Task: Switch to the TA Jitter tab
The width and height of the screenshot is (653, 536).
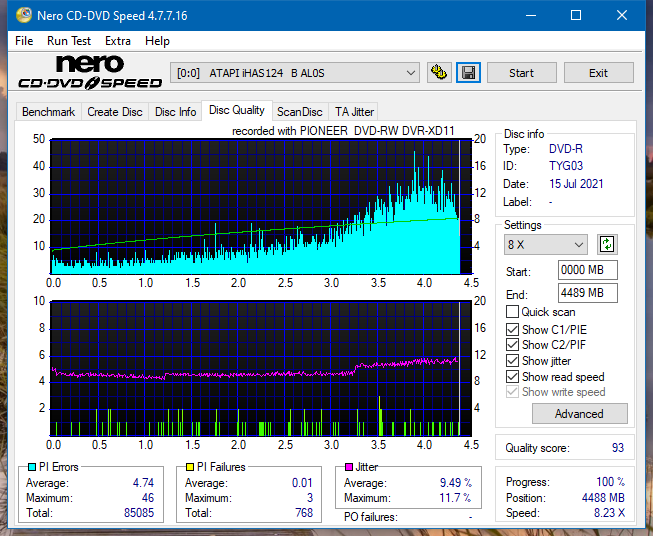Action: [x=354, y=112]
